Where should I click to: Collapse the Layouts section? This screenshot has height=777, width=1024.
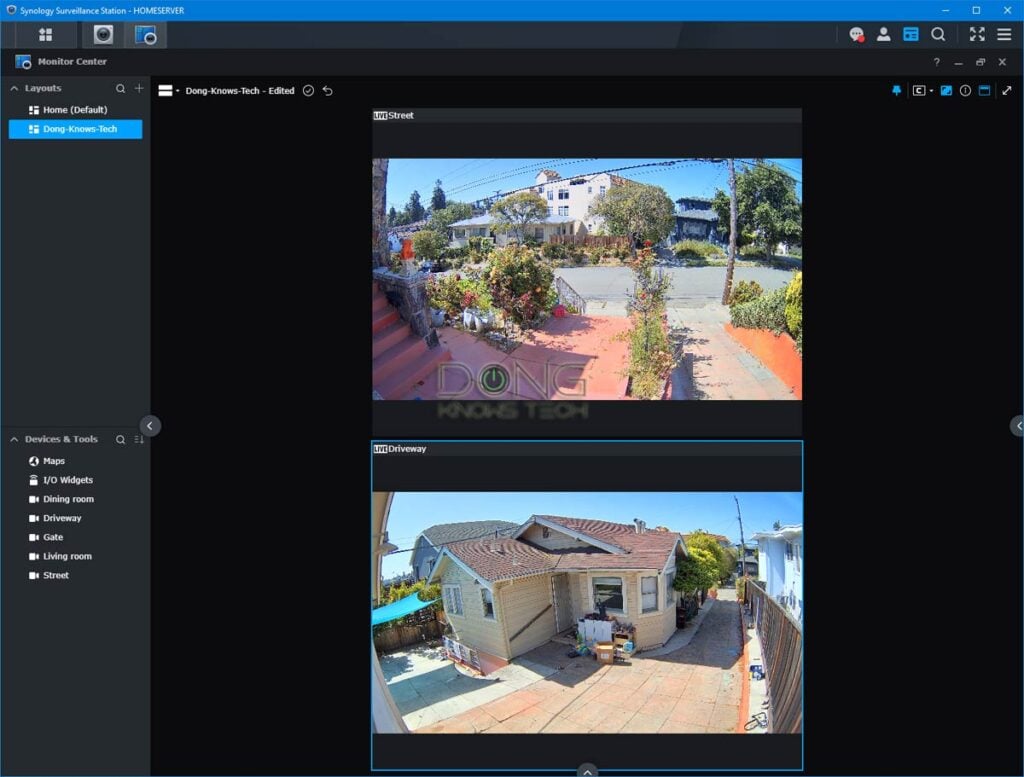14,88
